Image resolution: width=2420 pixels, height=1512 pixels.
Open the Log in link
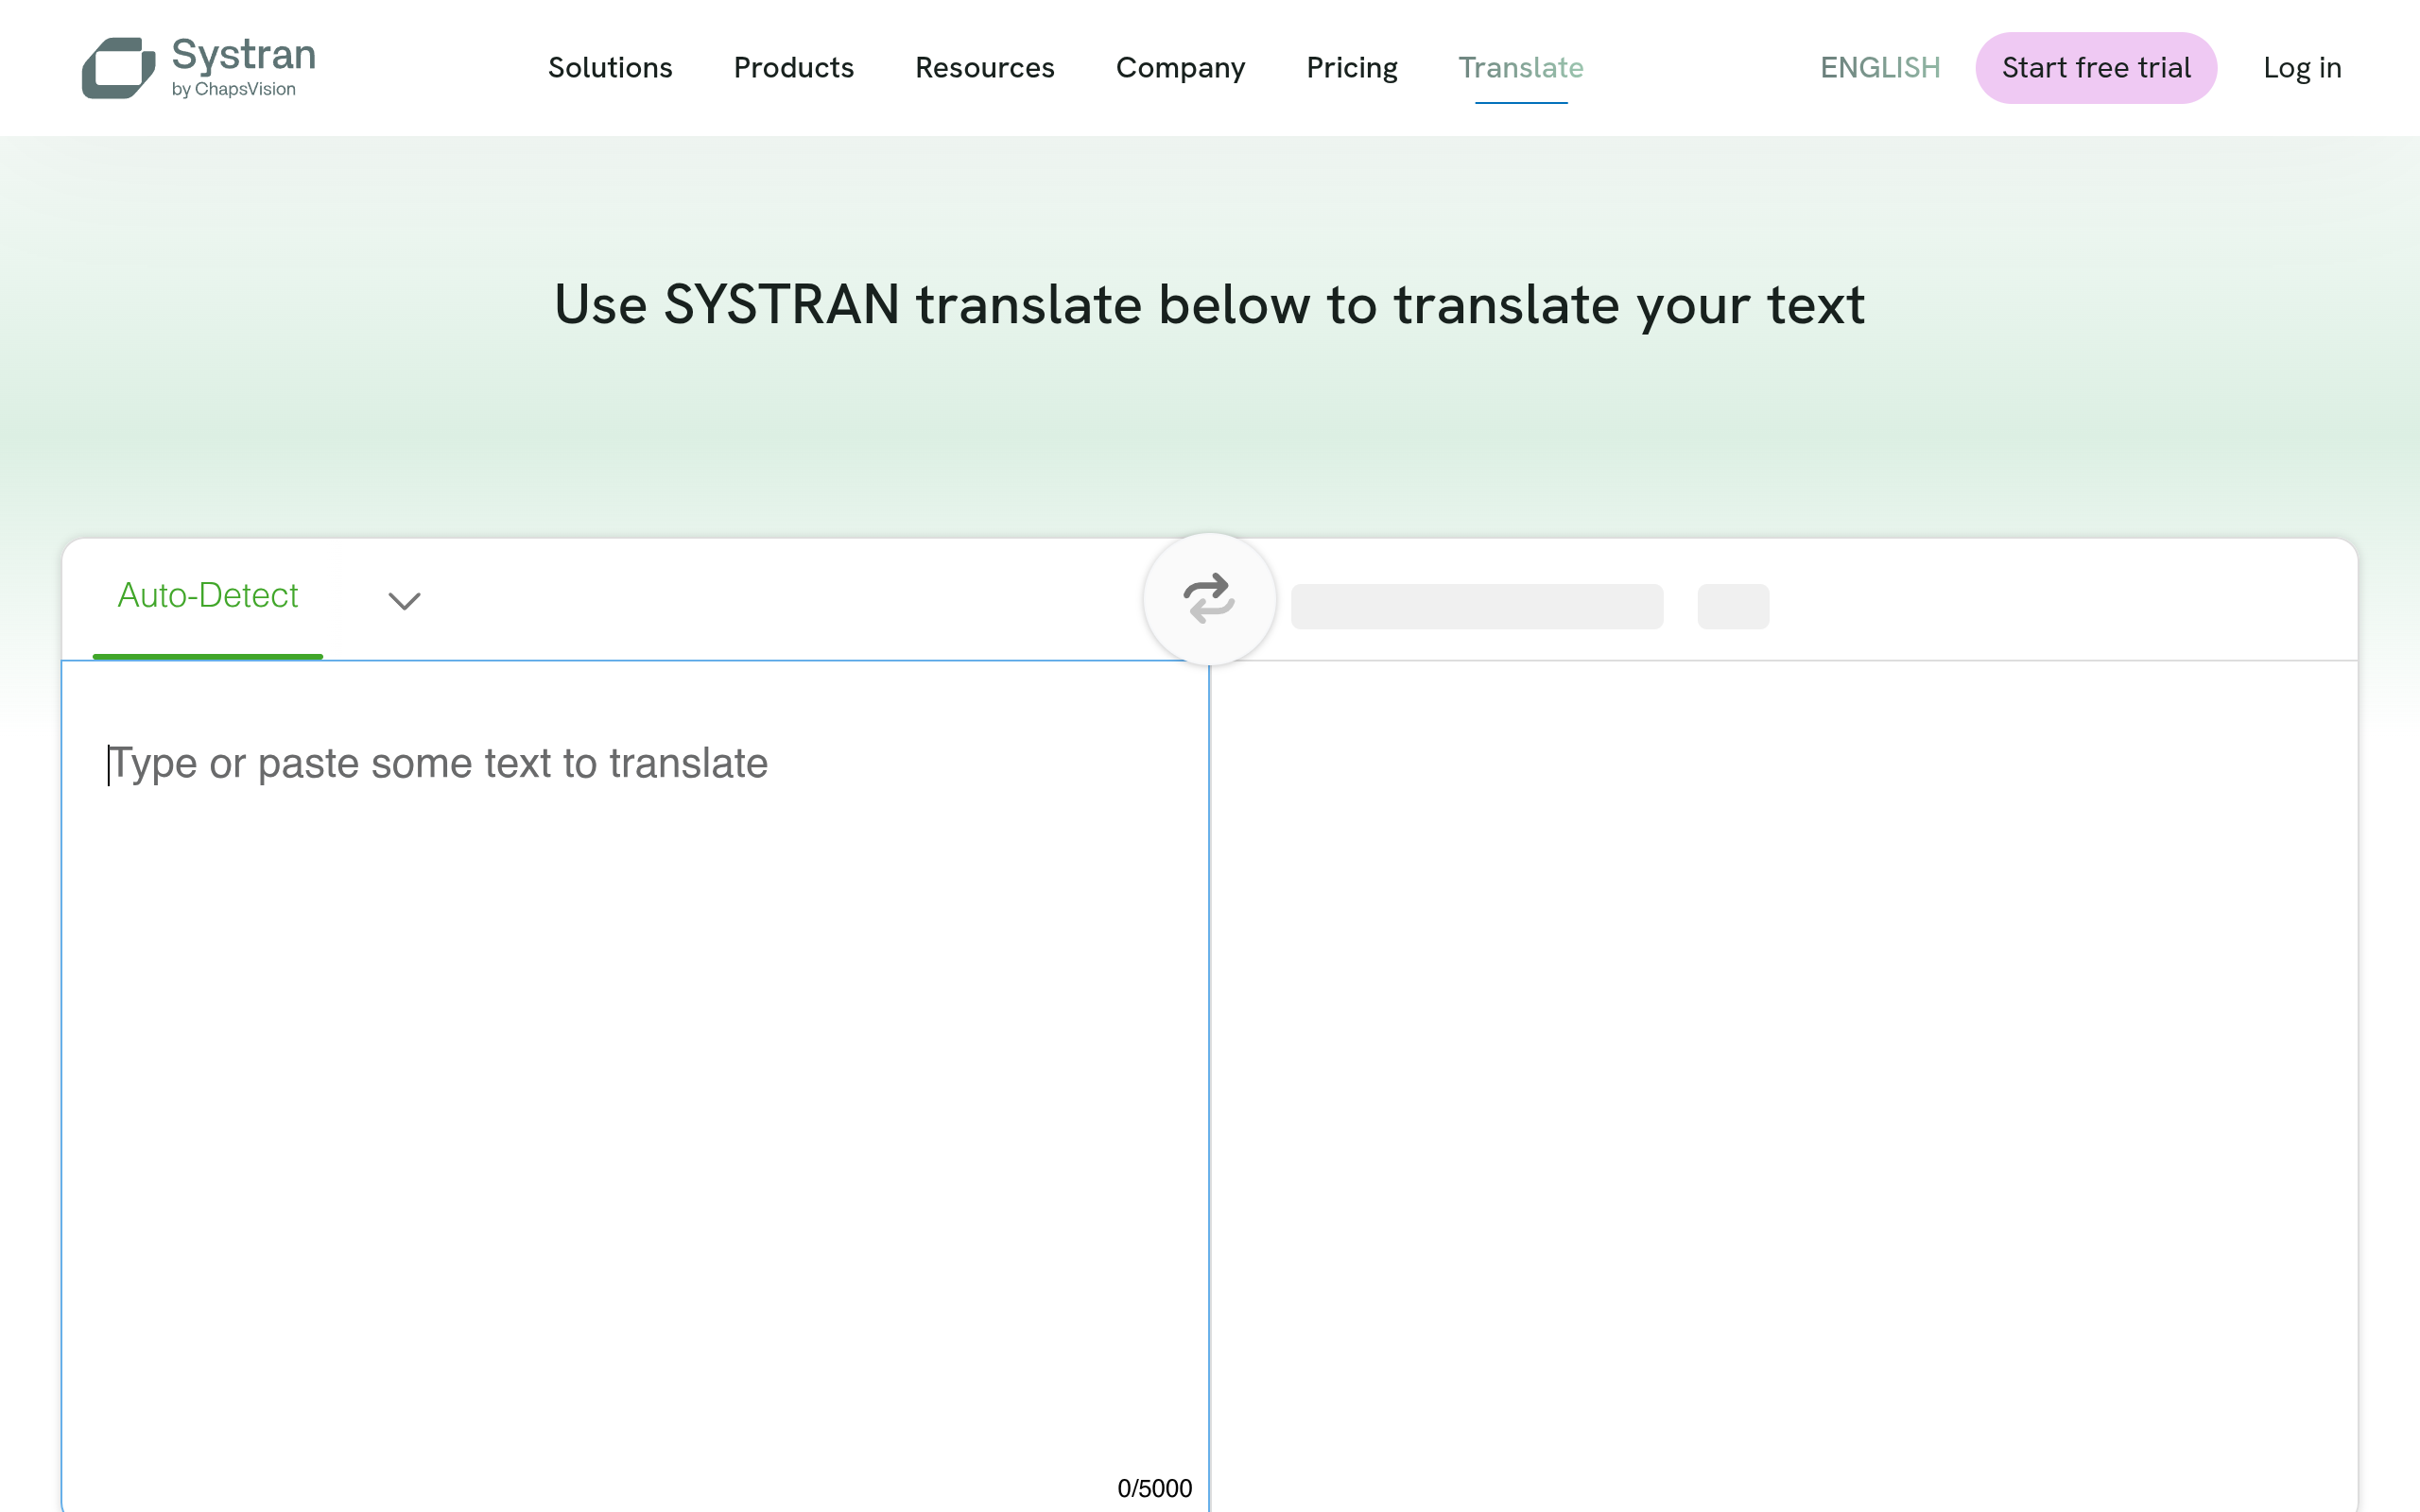(2301, 67)
